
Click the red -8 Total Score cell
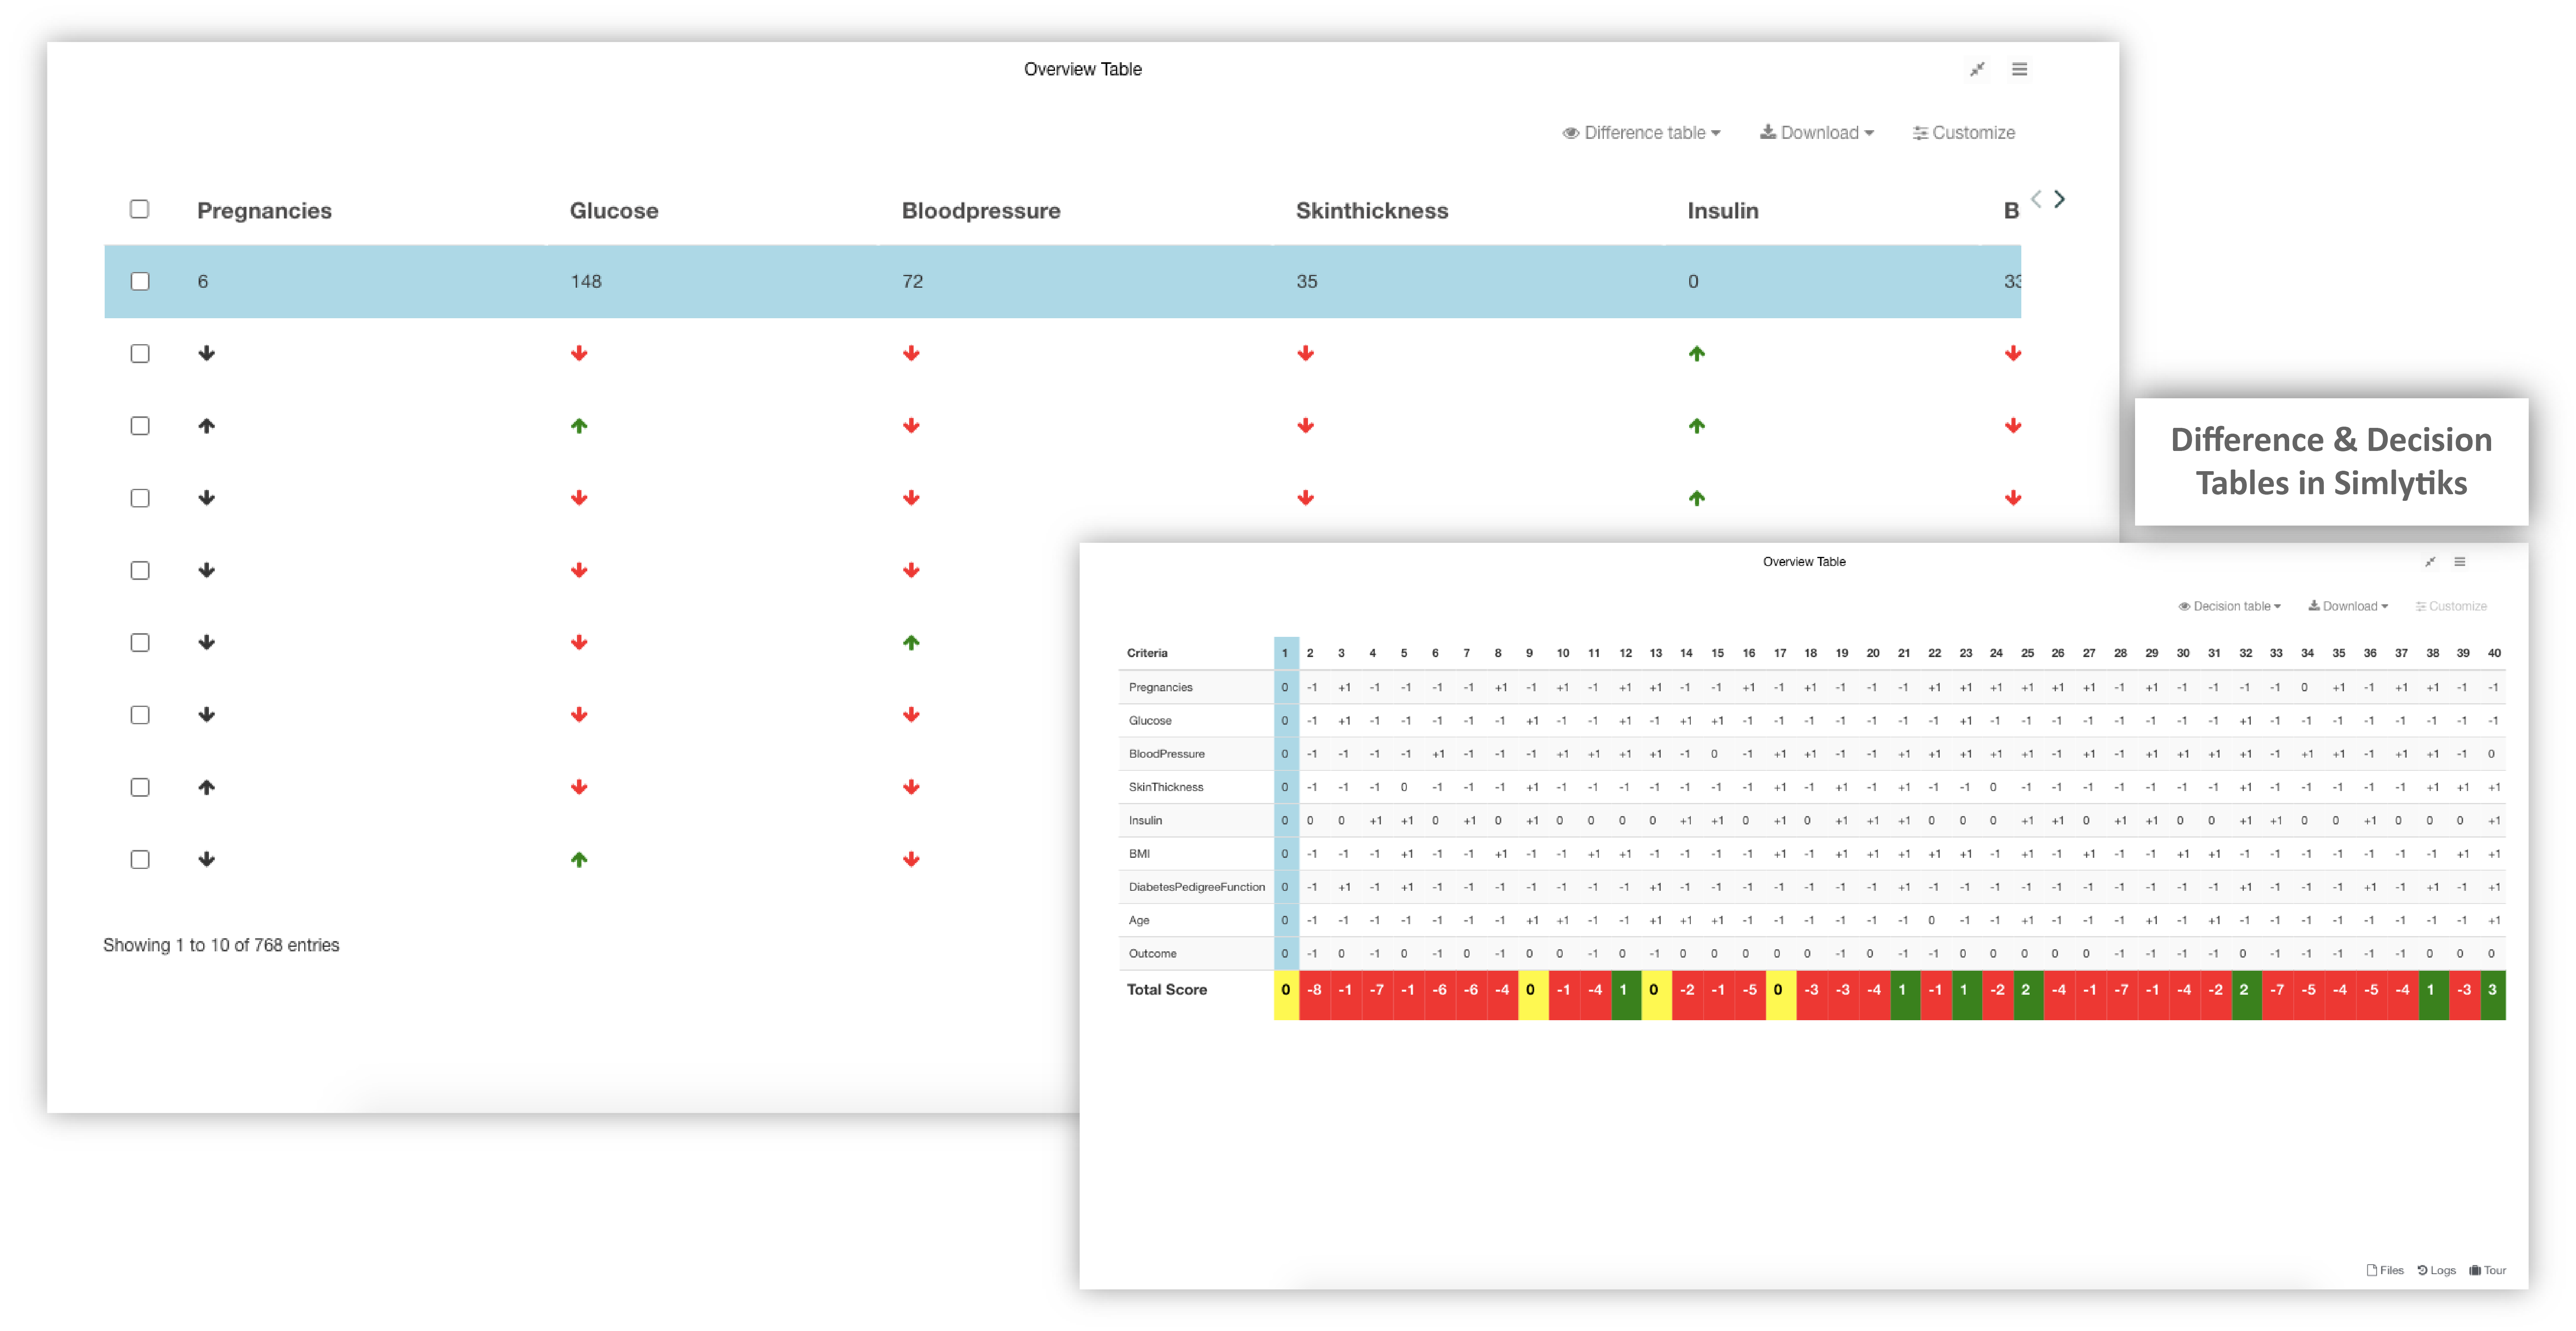click(1315, 995)
